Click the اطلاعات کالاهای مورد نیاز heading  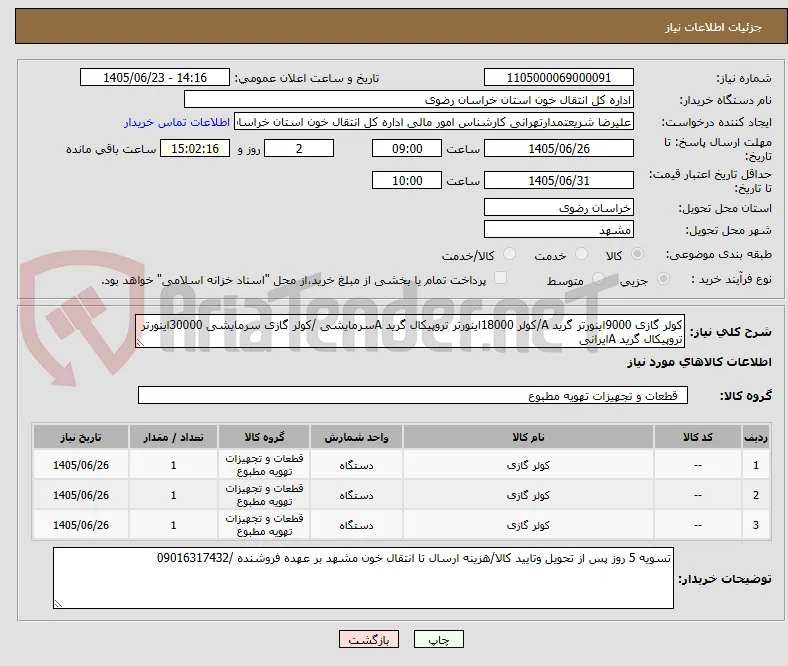point(699,362)
